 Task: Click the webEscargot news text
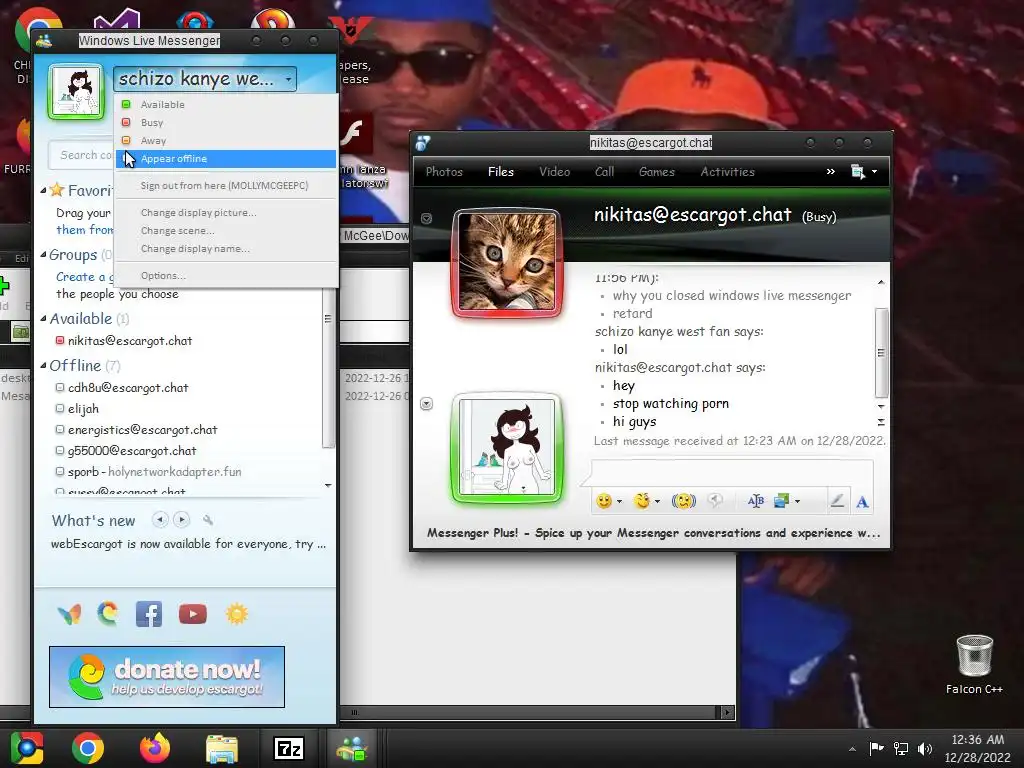pyautogui.click(x=188, y=544)
